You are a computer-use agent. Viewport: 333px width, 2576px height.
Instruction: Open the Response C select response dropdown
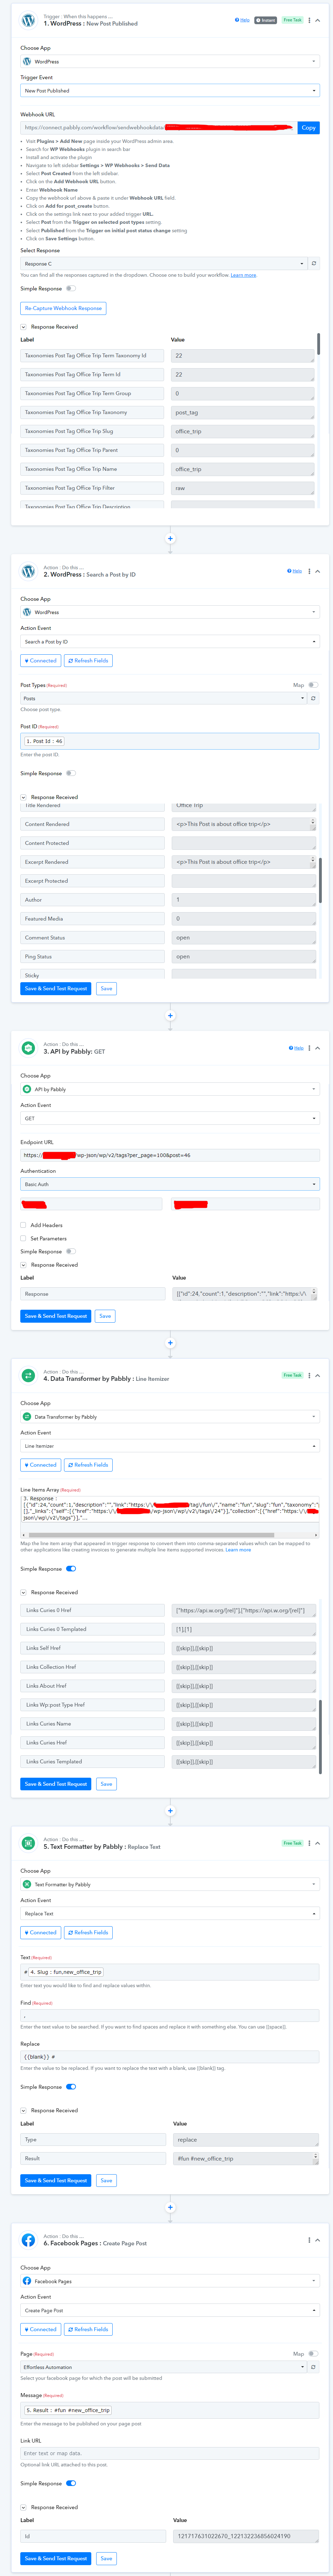[x=164, y=264]
